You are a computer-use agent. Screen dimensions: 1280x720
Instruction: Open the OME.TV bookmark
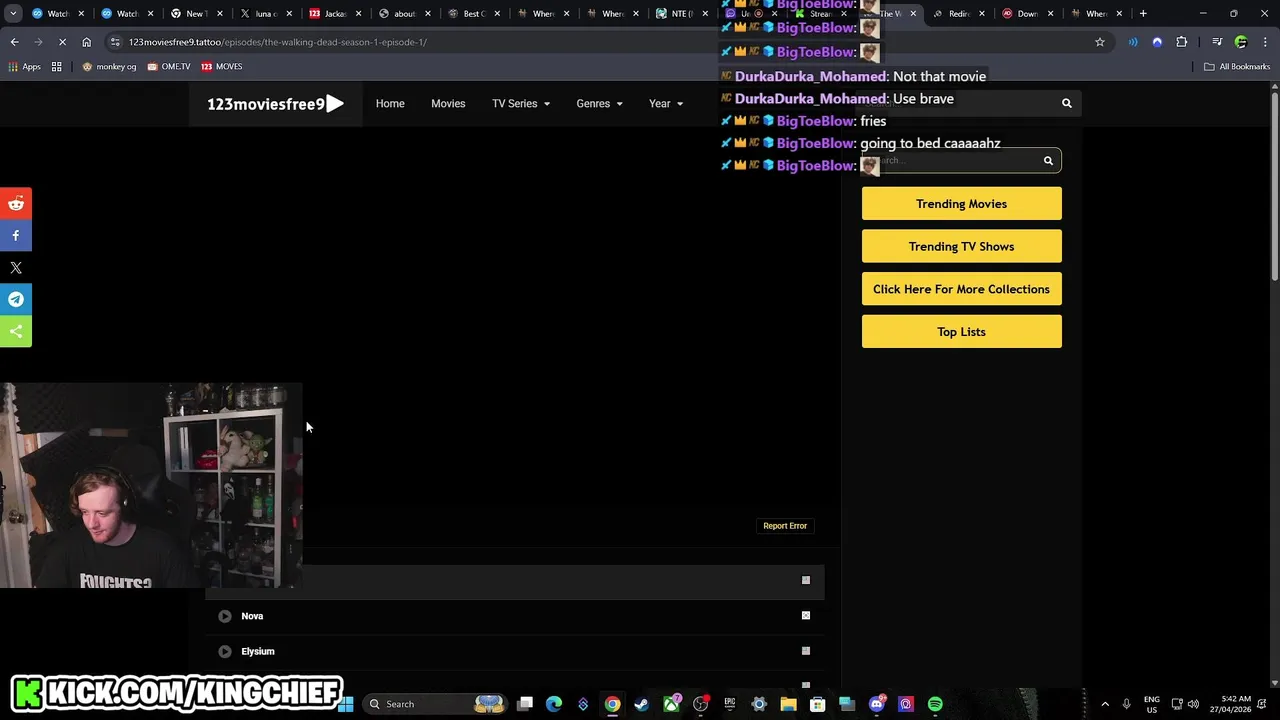(x=169, y=67)
